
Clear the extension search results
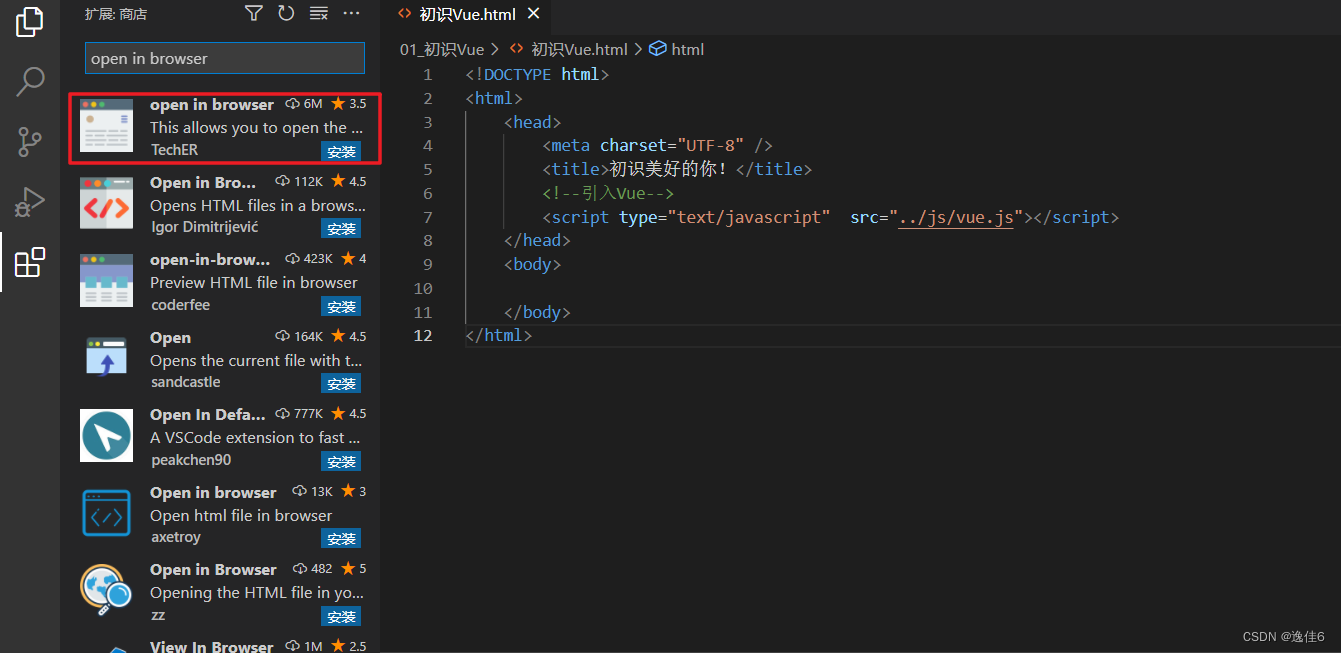[319, 13]
